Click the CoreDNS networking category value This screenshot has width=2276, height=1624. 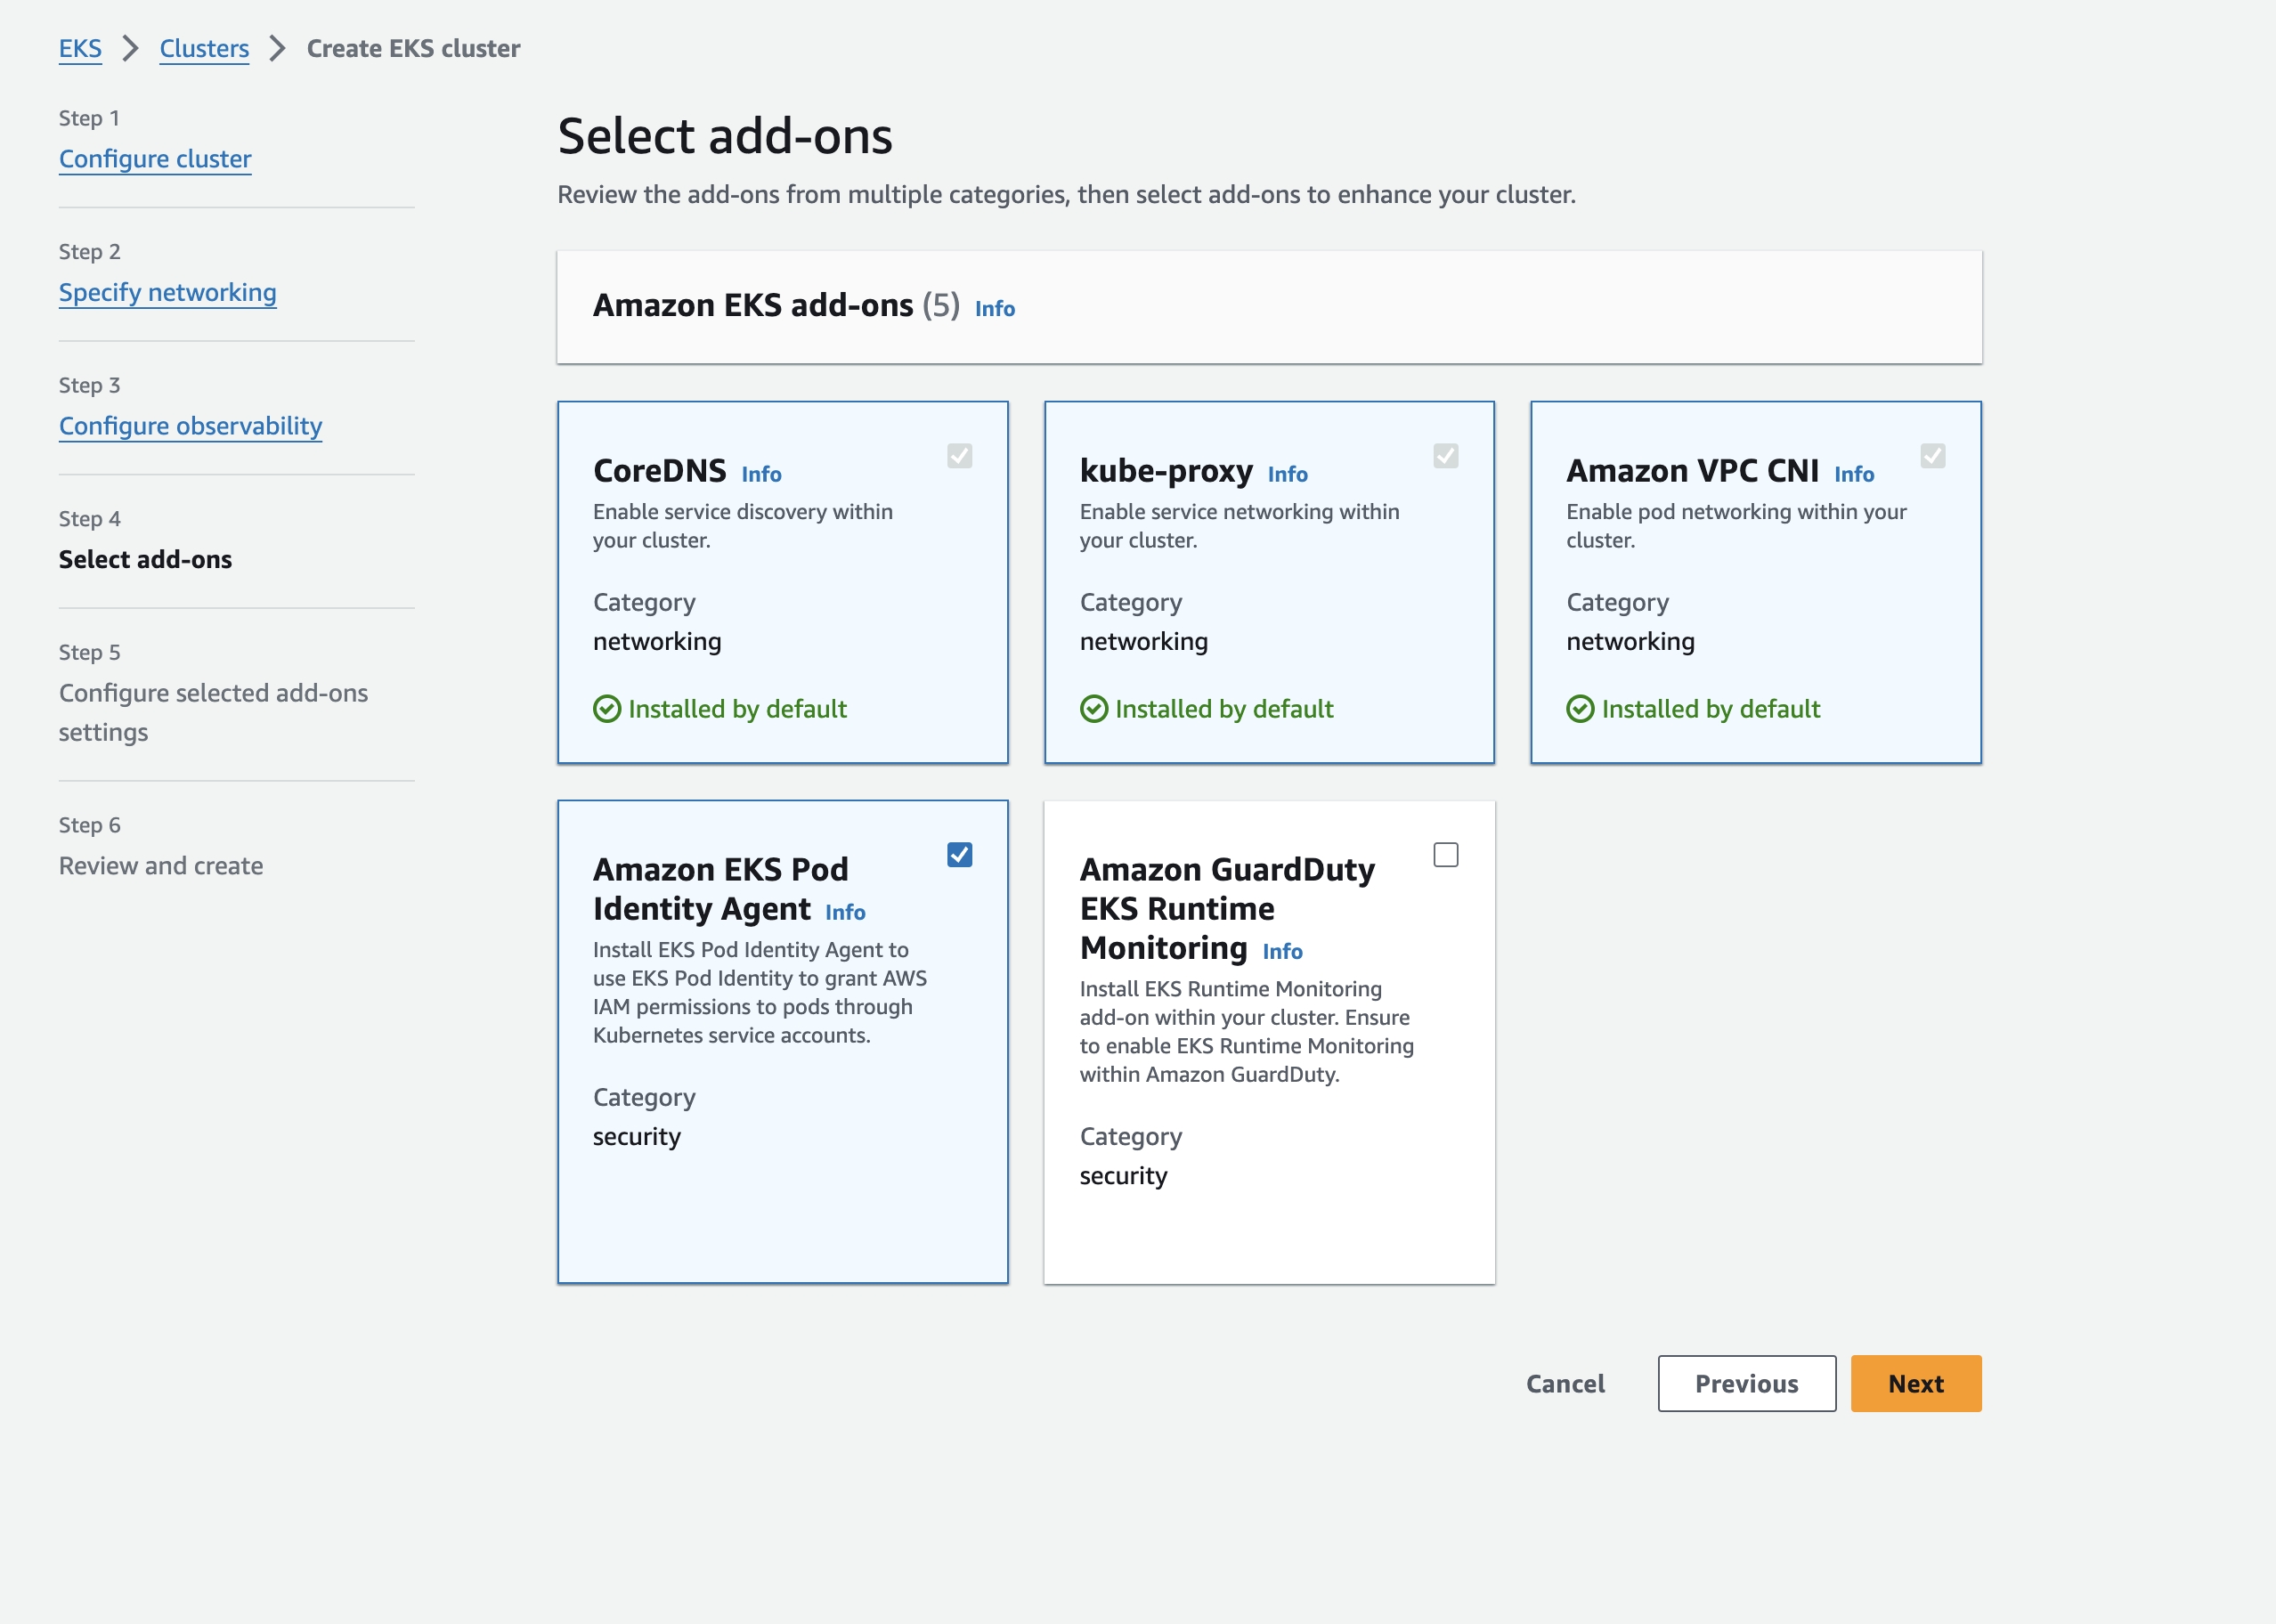pyautogui.click(x=657, y=641)
